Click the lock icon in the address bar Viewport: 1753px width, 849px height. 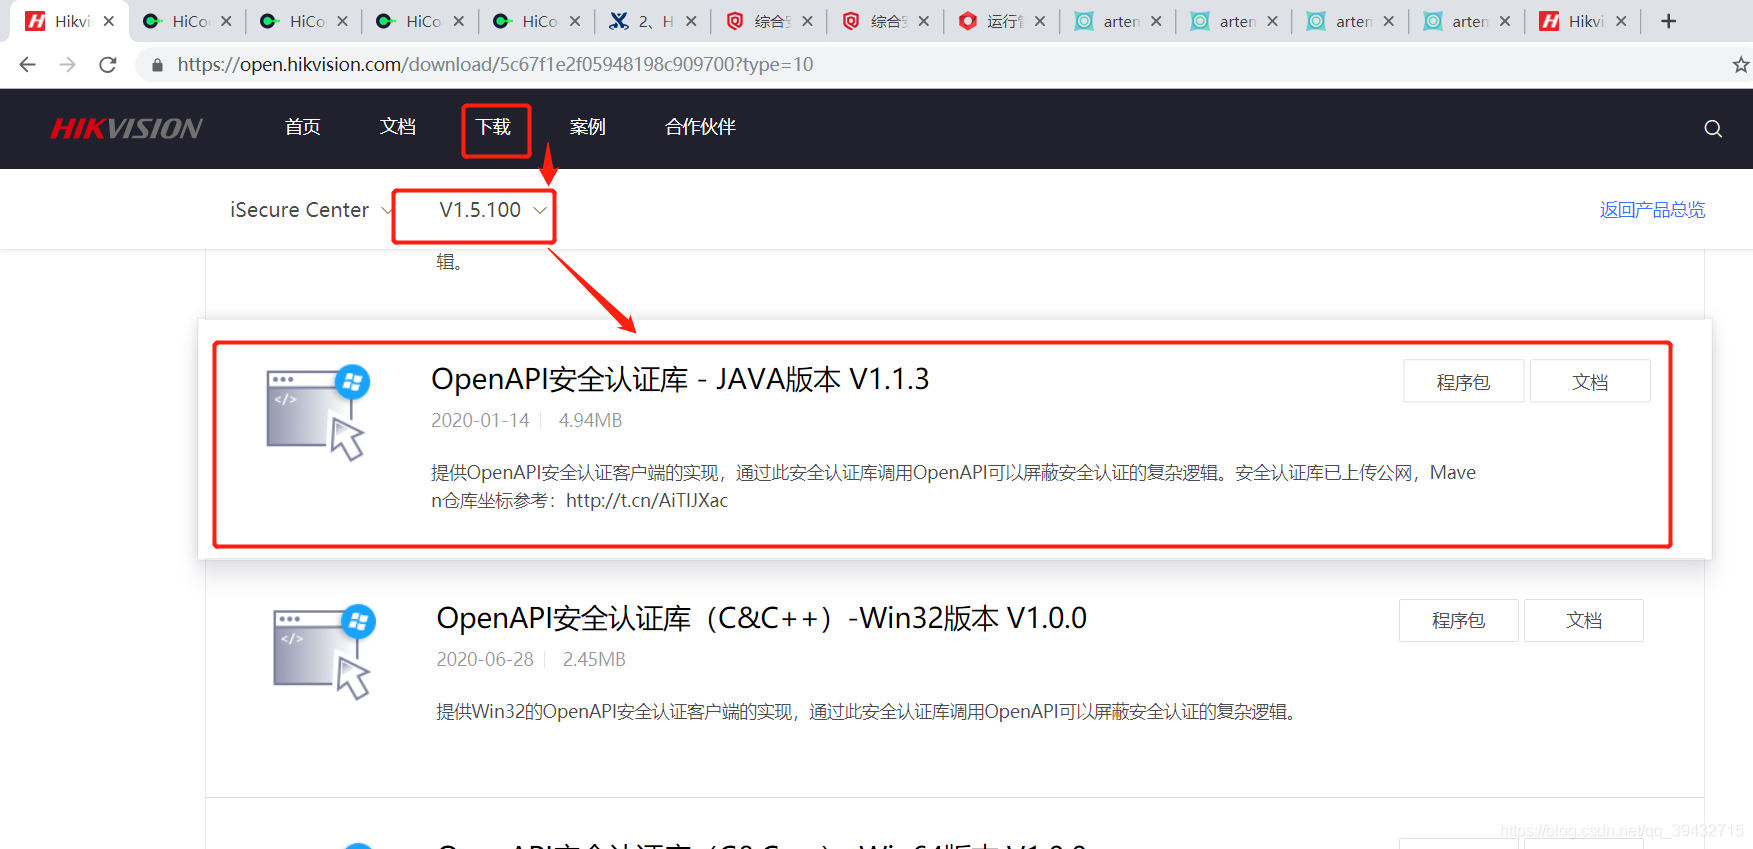[157, 65]
